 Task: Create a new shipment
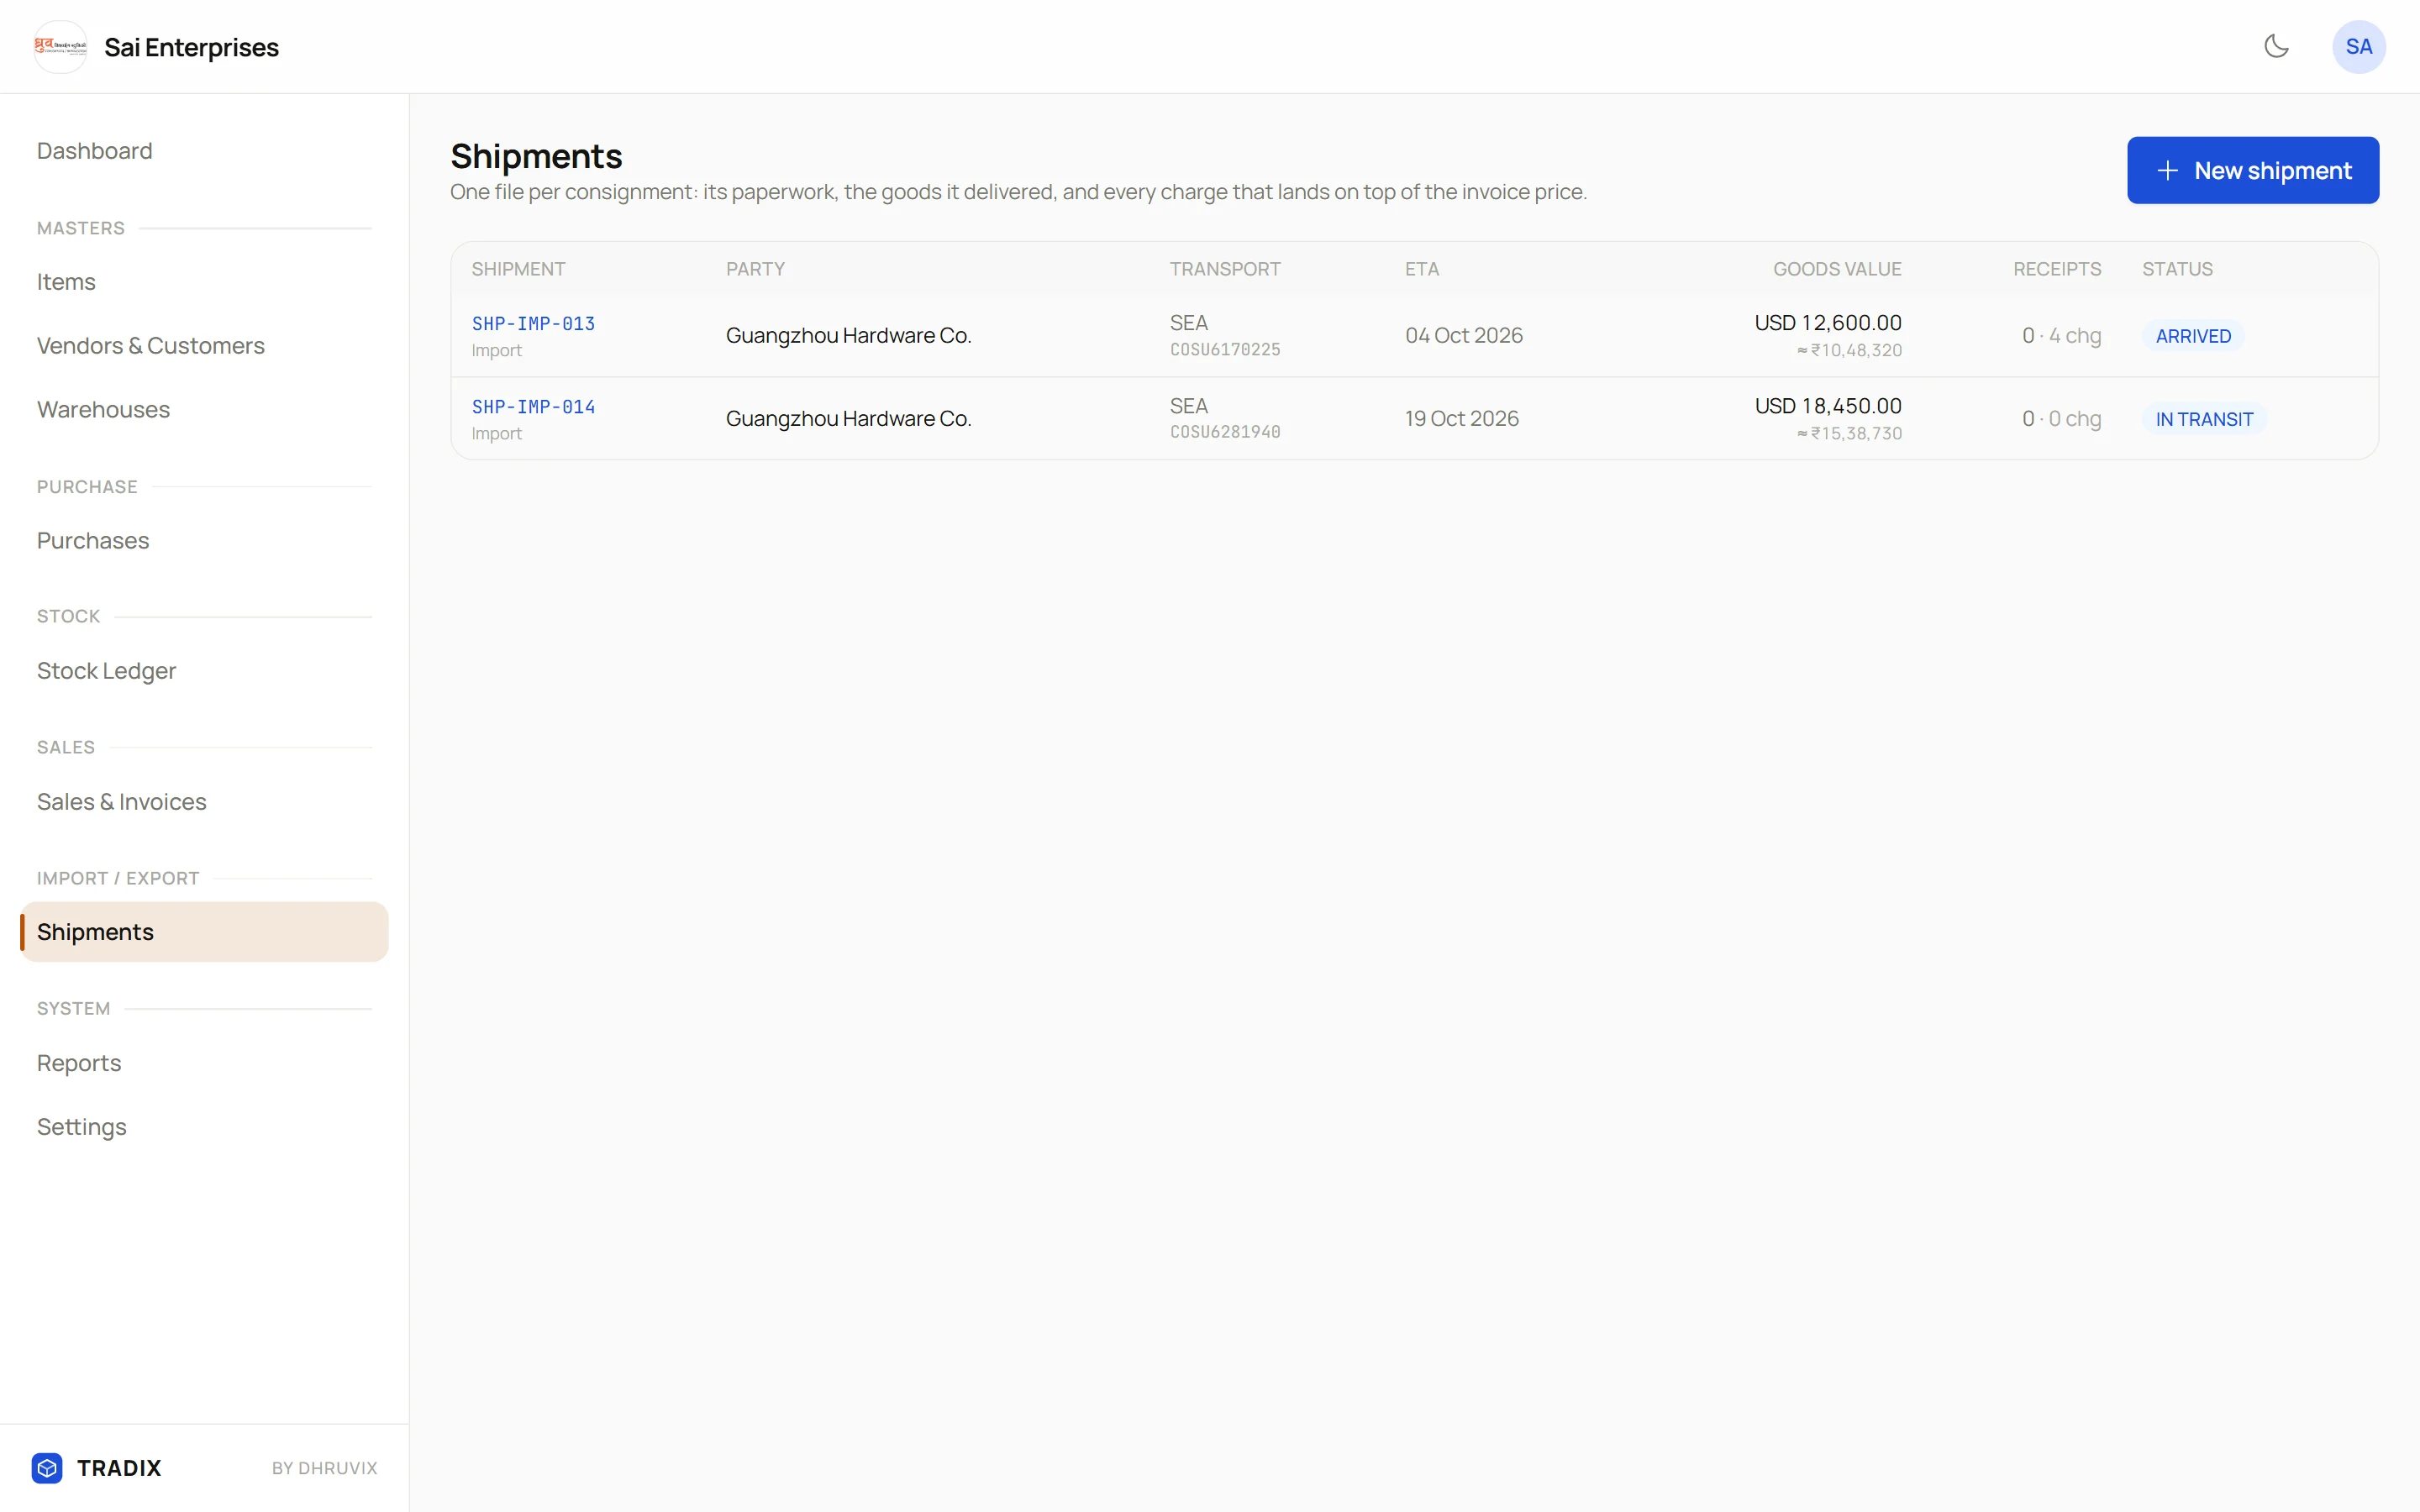[x=2252, y=171]
